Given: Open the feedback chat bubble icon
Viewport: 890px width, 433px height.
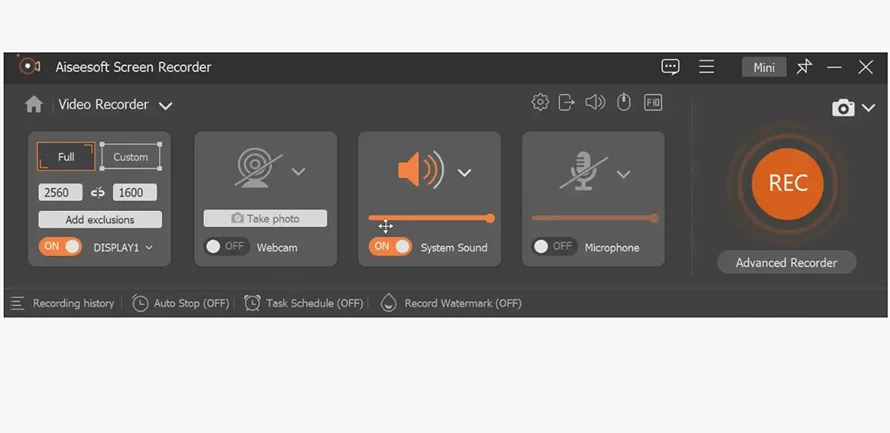Looking at the screenshot, I should 670,67.
